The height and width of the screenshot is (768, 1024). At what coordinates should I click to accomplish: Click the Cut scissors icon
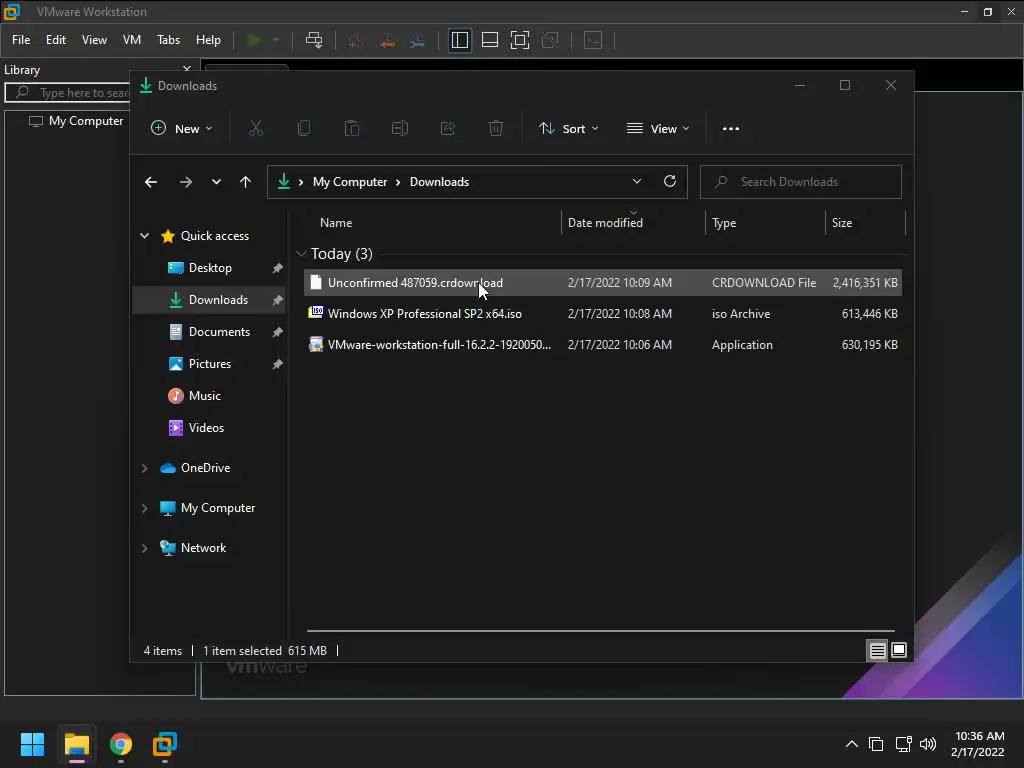tap(256, 129)
